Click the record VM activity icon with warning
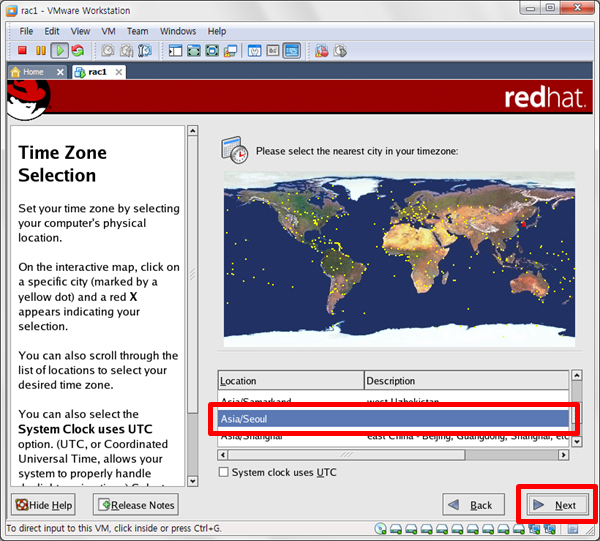The height and width of the screenshot is (541, 600). 322,51
